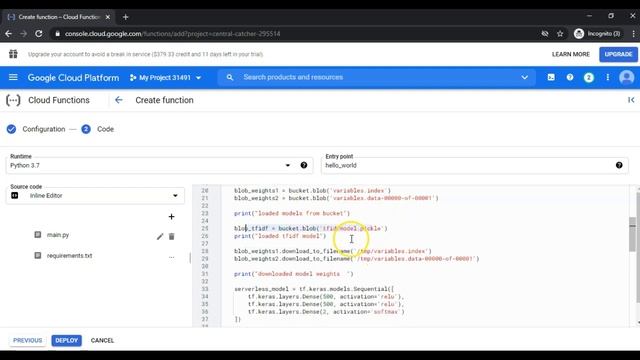Screen dimensions: 640x360
Task: Open help for the Entry point field
Action: (619, 165)
